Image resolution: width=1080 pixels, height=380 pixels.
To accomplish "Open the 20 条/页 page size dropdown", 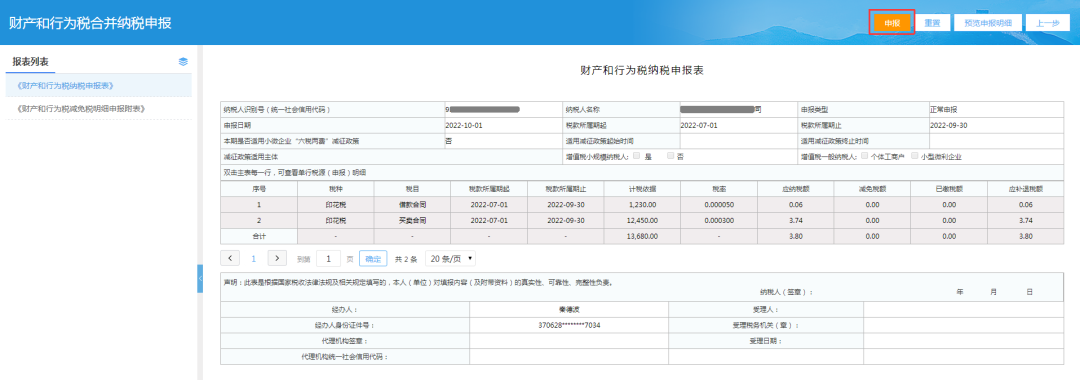I will [450, 259].
